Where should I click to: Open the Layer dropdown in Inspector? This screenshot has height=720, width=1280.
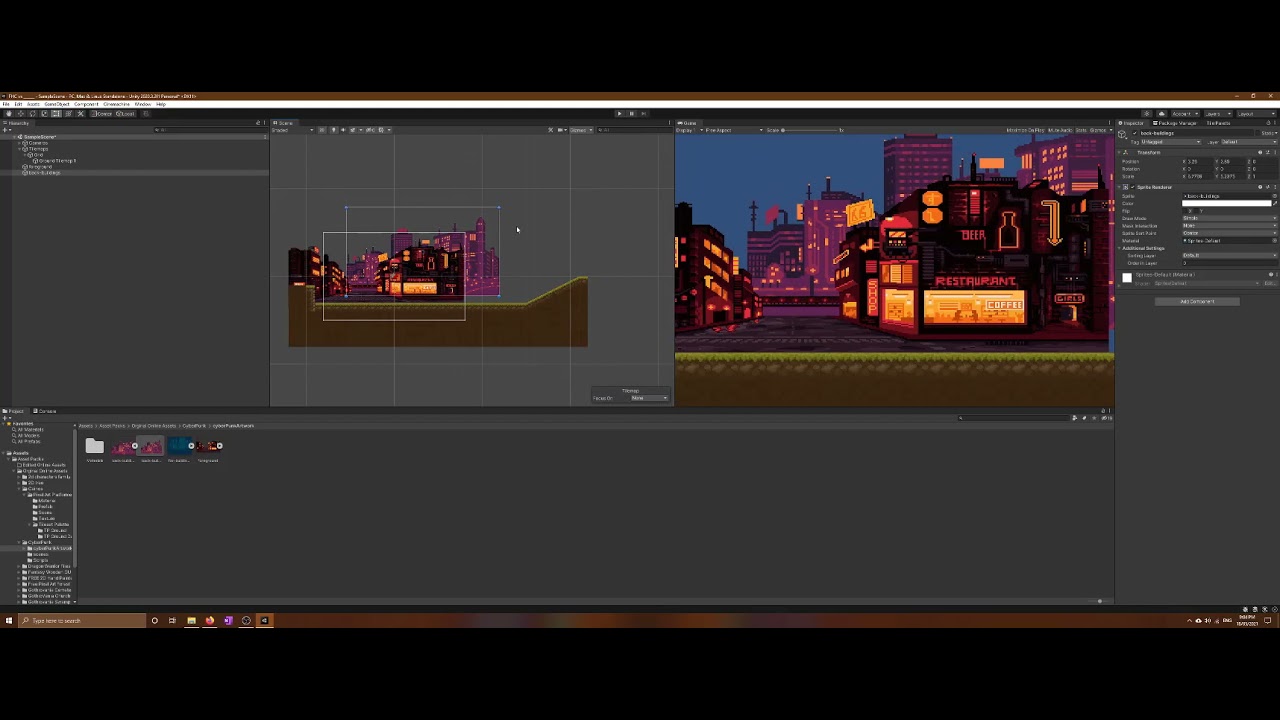tap(1249, 142)
